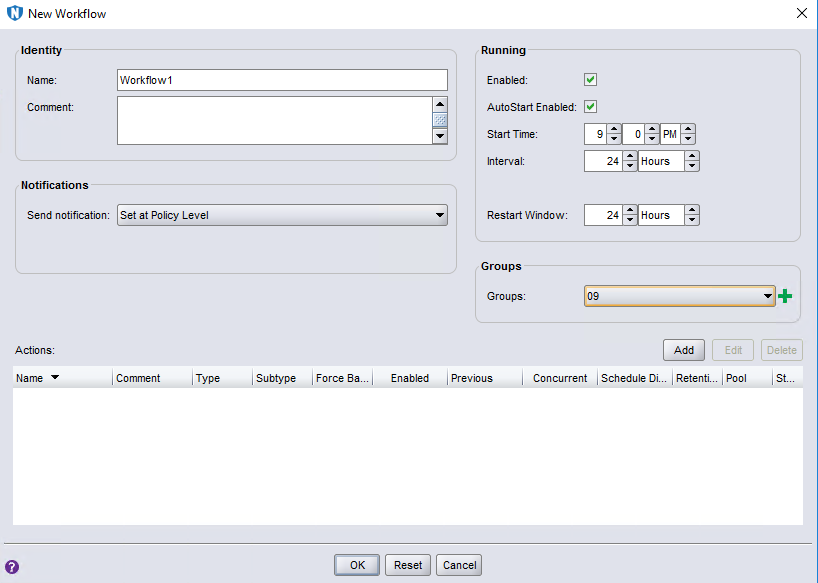Screen dimensions: 818x583
Task: Increase the Start Time hour value
Action: [613, 129]
